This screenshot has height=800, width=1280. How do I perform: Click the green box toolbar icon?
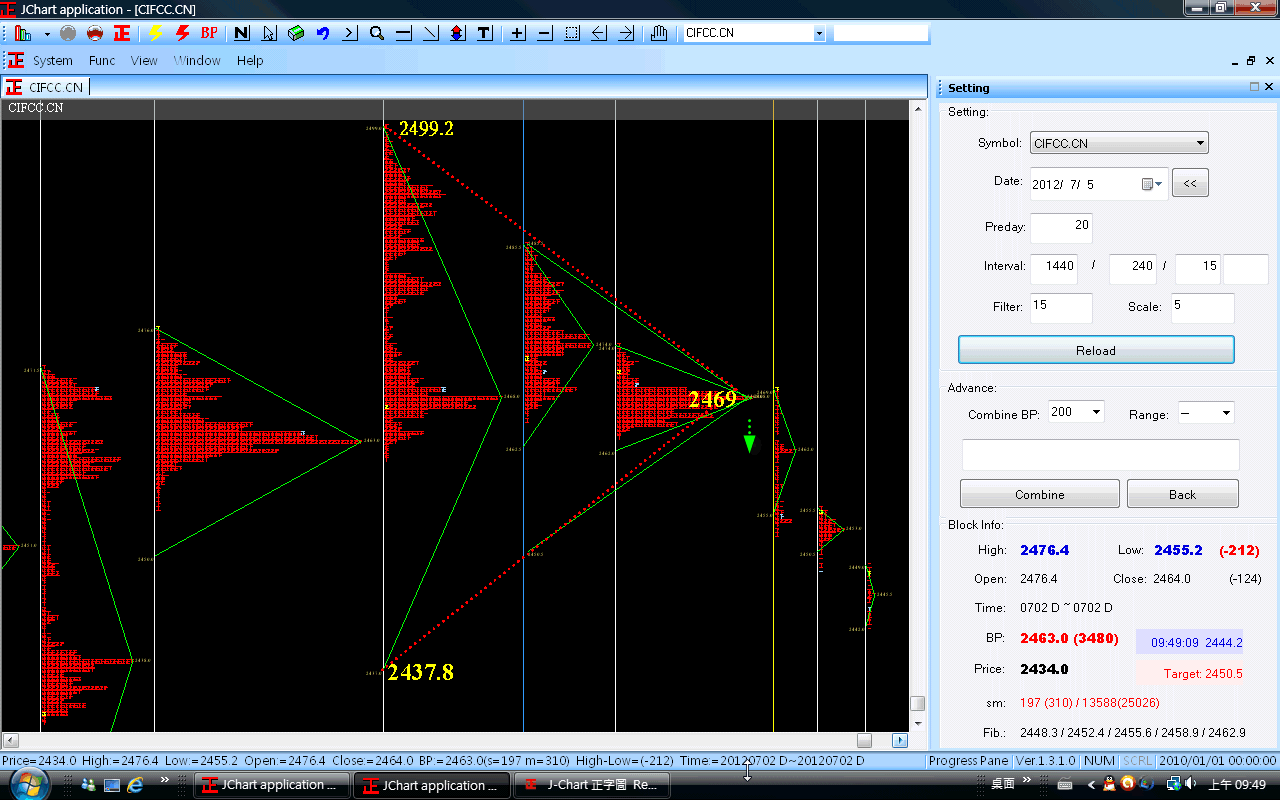296,33
